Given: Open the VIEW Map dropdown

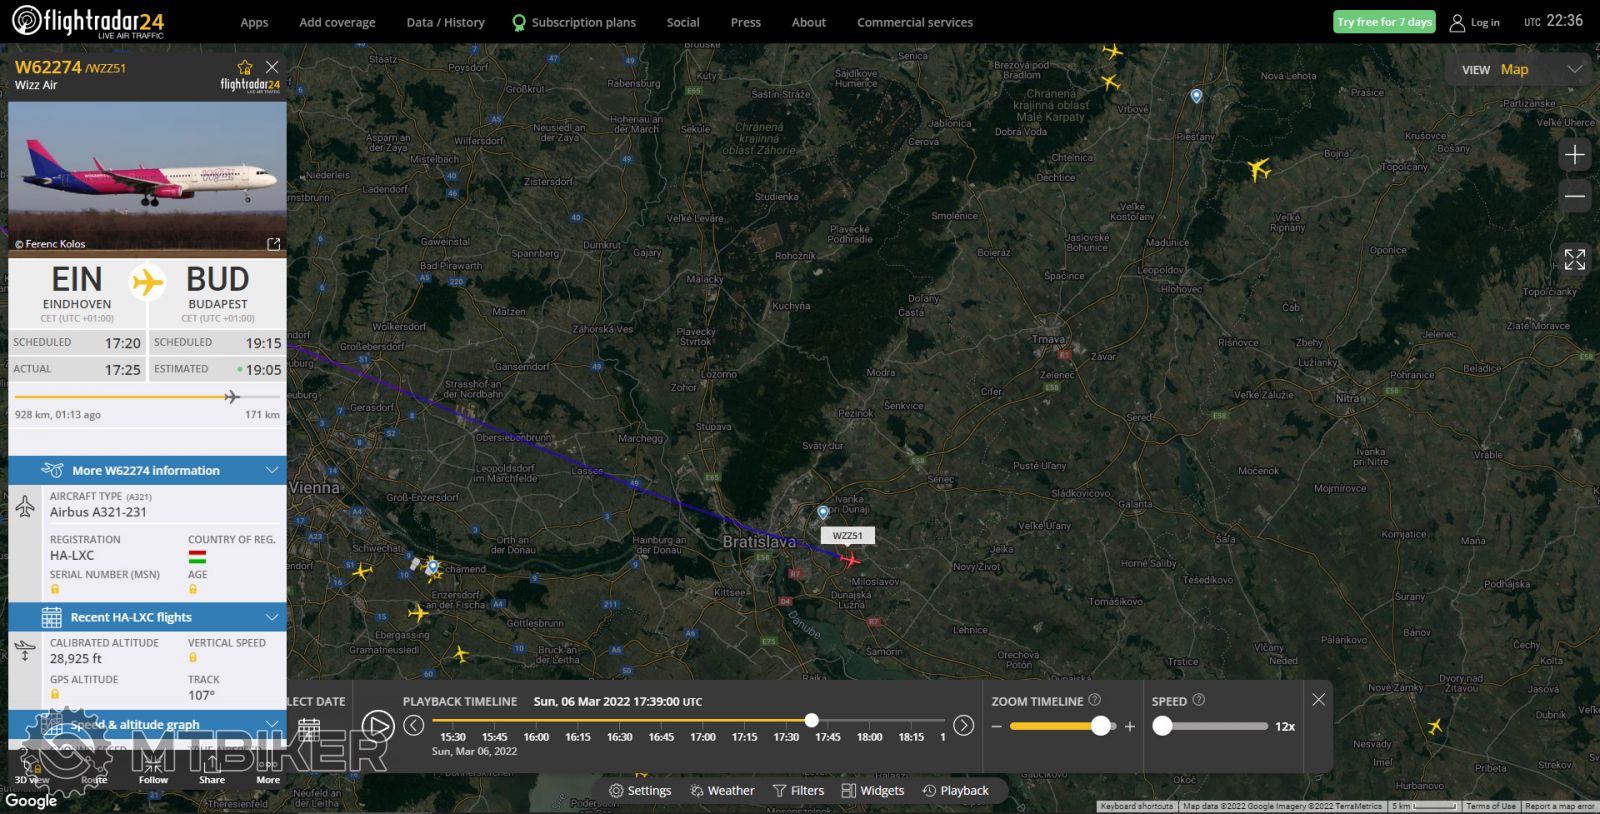Looking at the screenshot, I should (x=1521, y=70).
